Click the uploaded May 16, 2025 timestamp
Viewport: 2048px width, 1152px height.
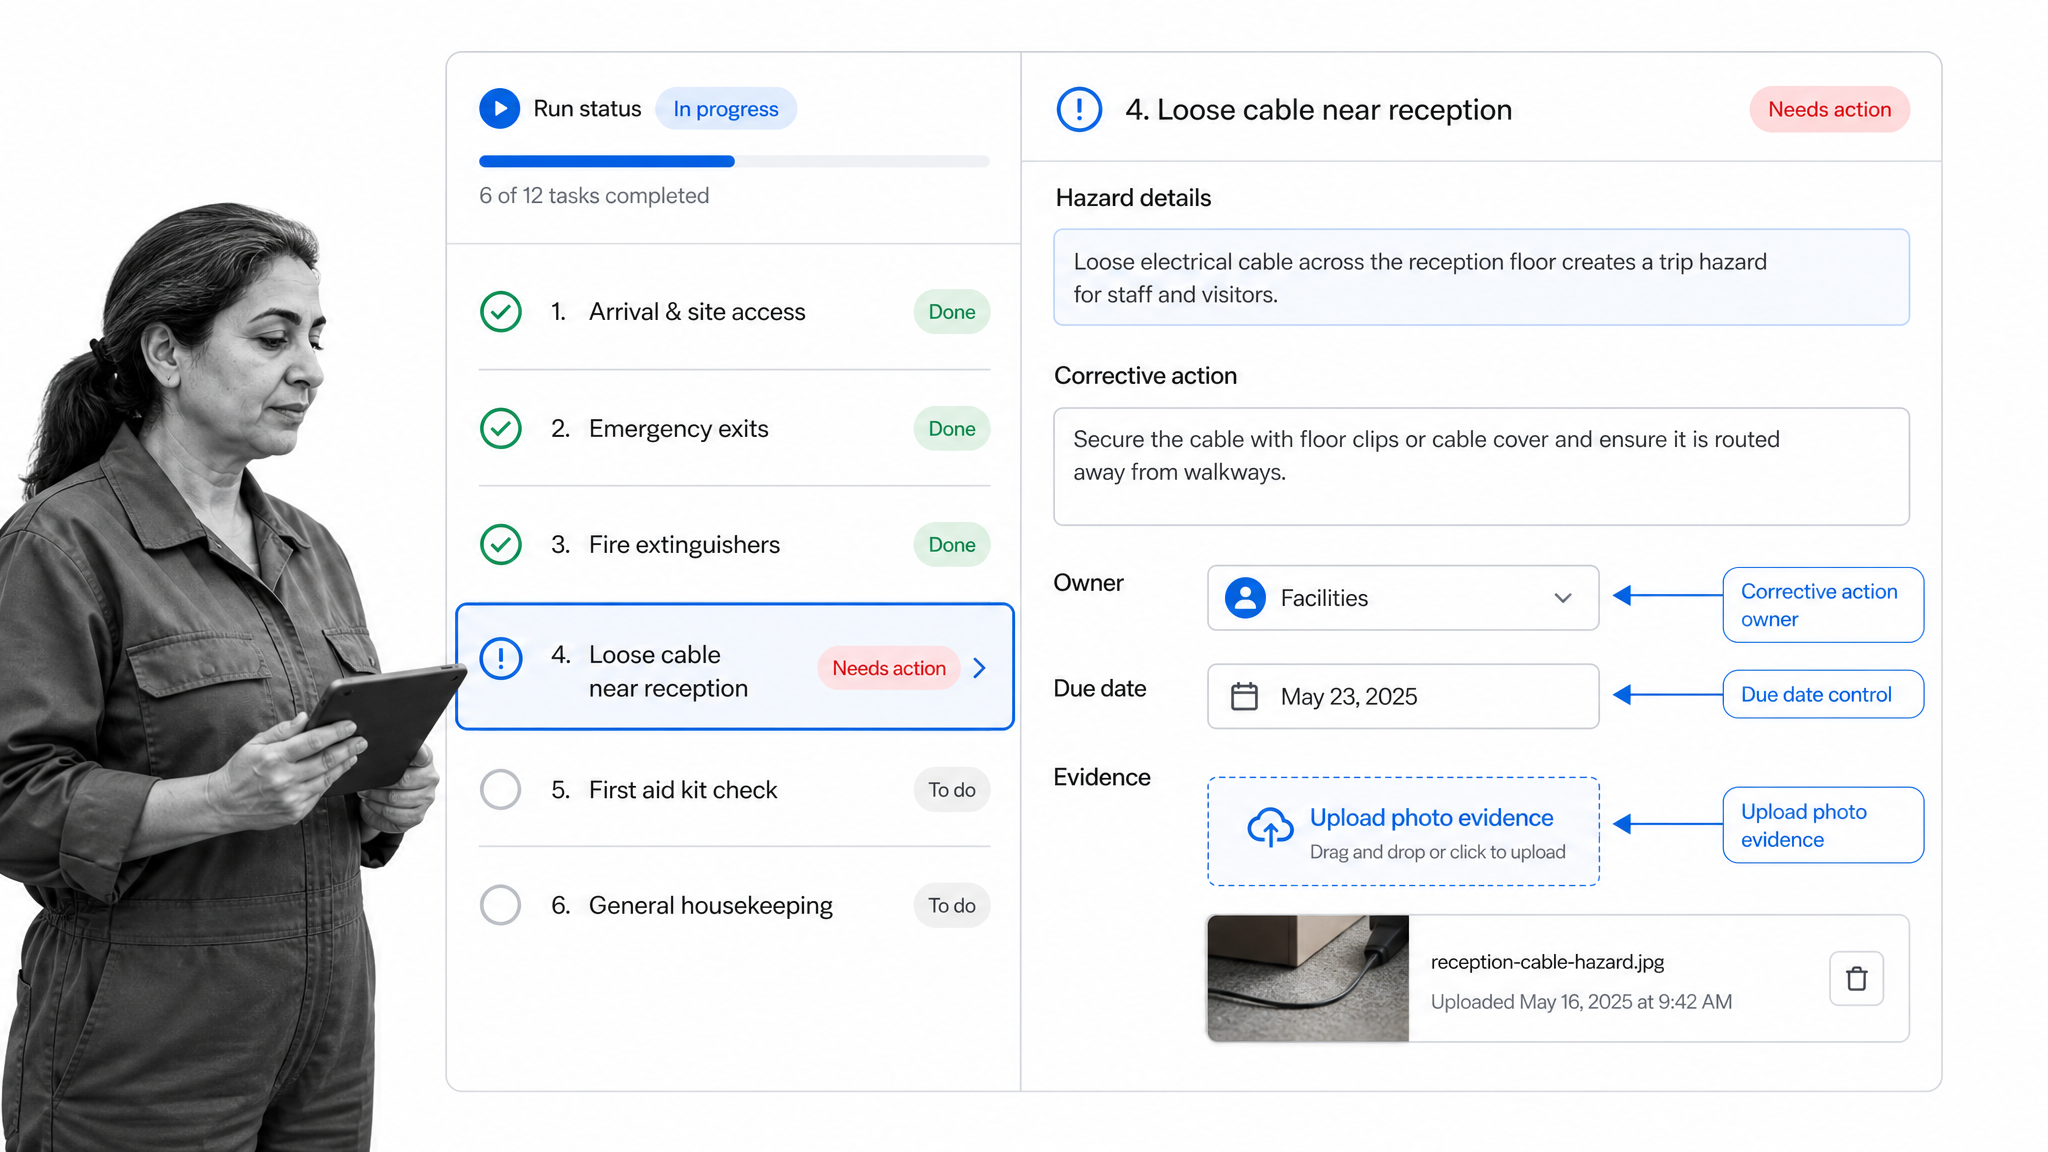point(1581,1002)
